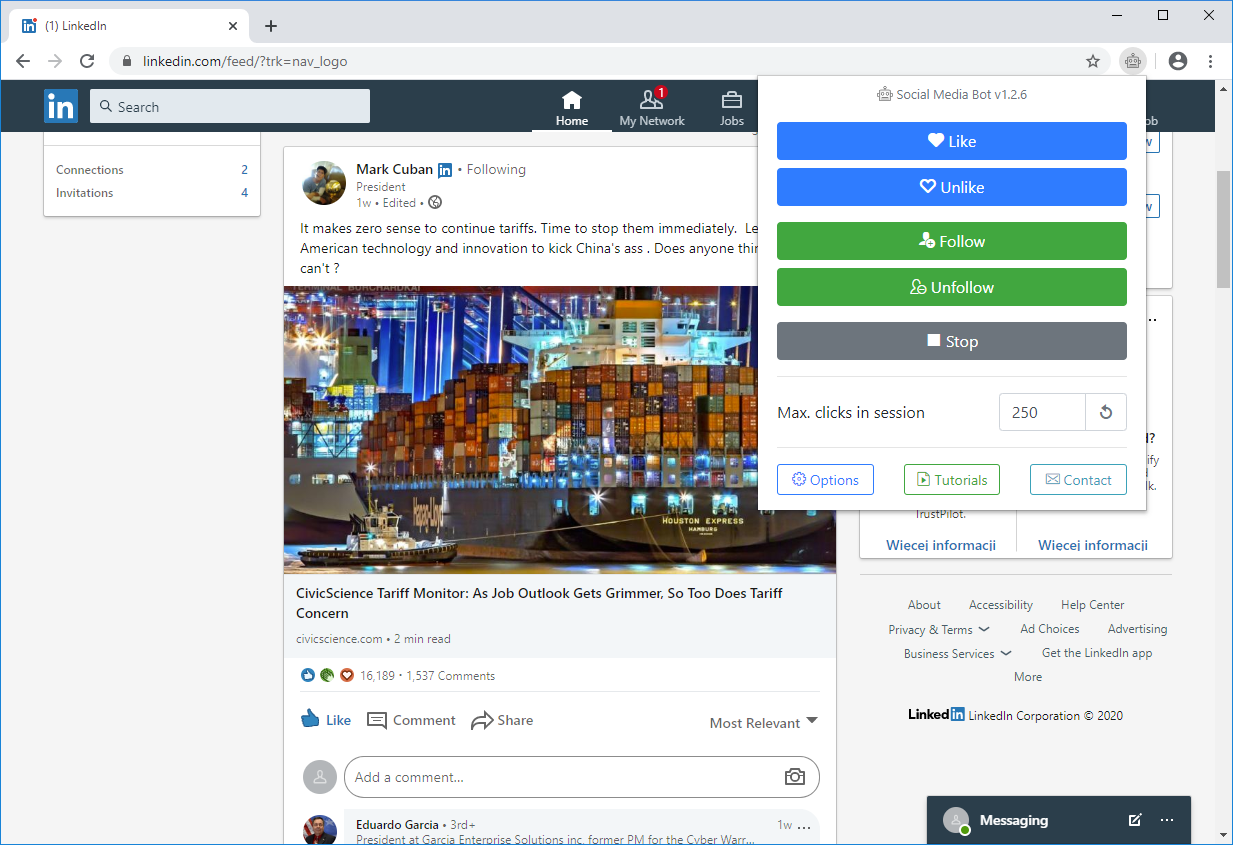Open My Network tab
Viewport: 1233px width, 845px height.
point(652,108)
